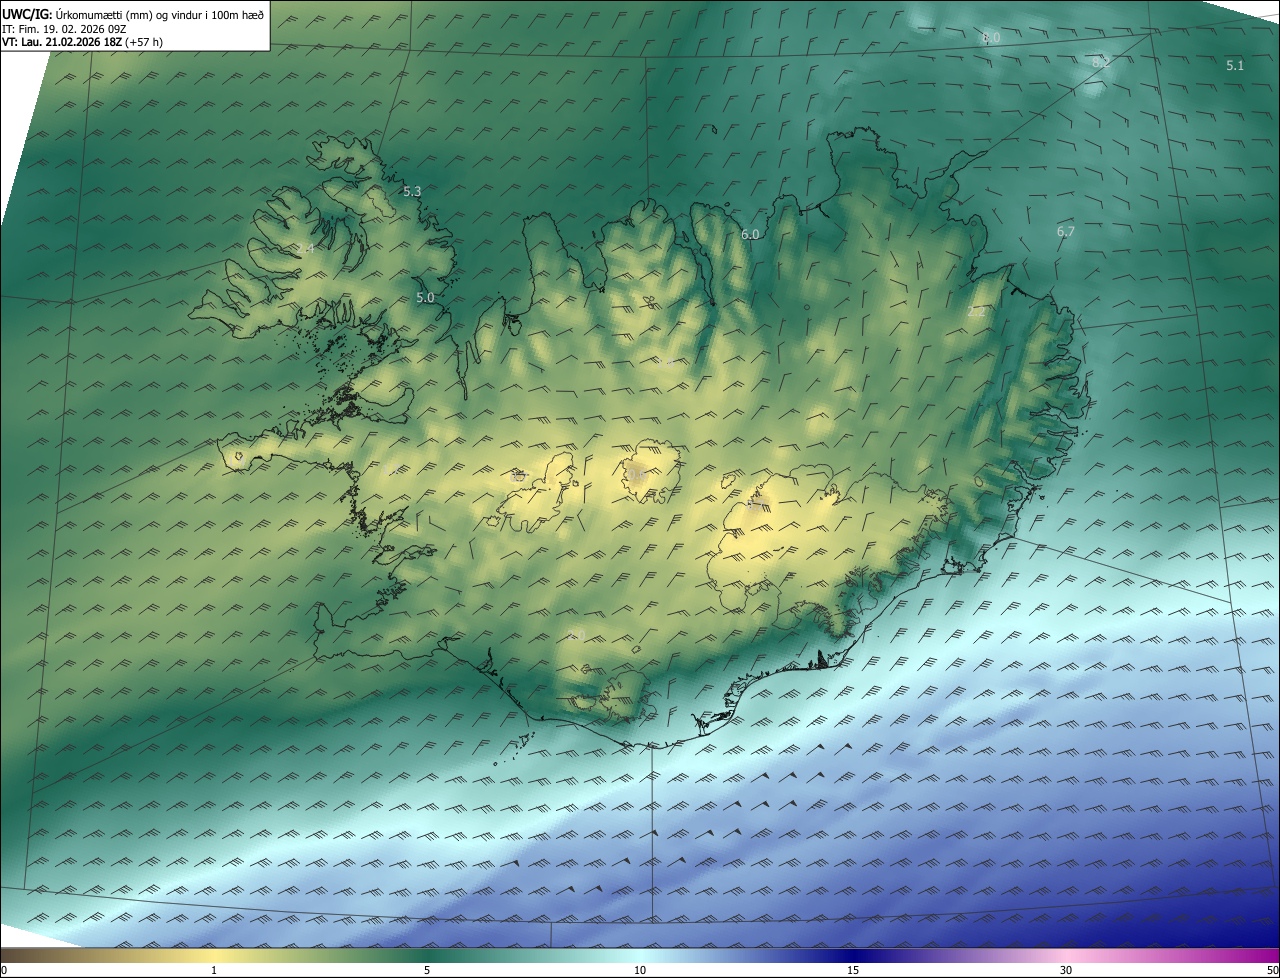Click the '30' tick on the color scale
This screenshot has width=1280, height=978.
point(1066,970)
